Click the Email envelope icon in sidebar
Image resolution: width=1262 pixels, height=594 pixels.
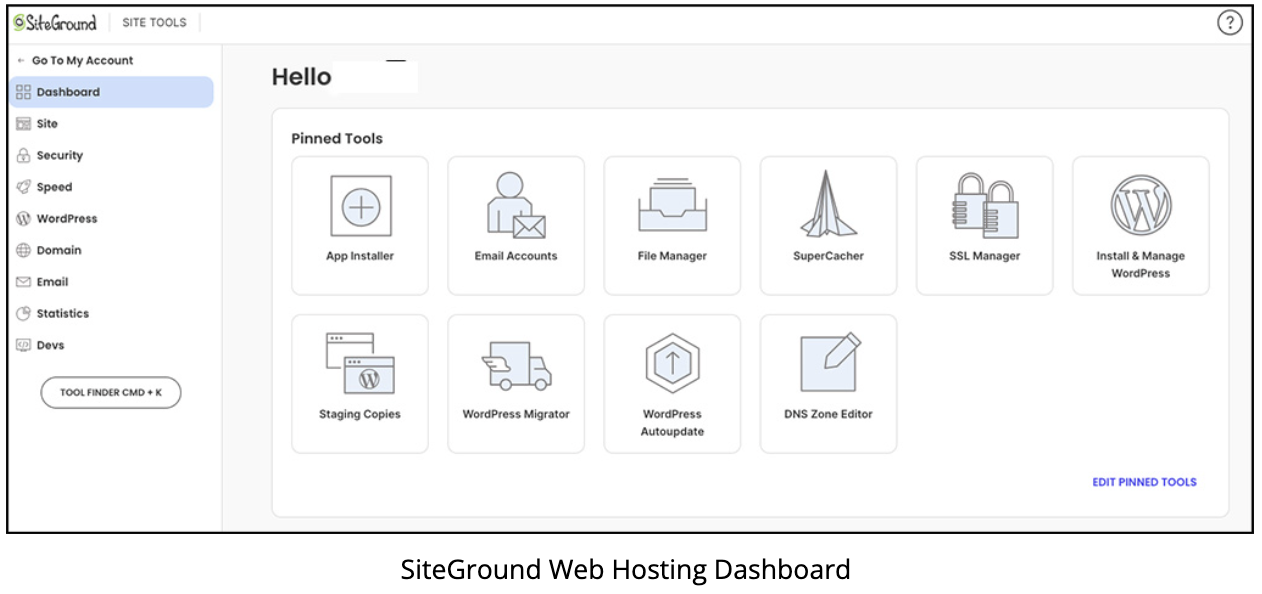(x=24, y=282)
